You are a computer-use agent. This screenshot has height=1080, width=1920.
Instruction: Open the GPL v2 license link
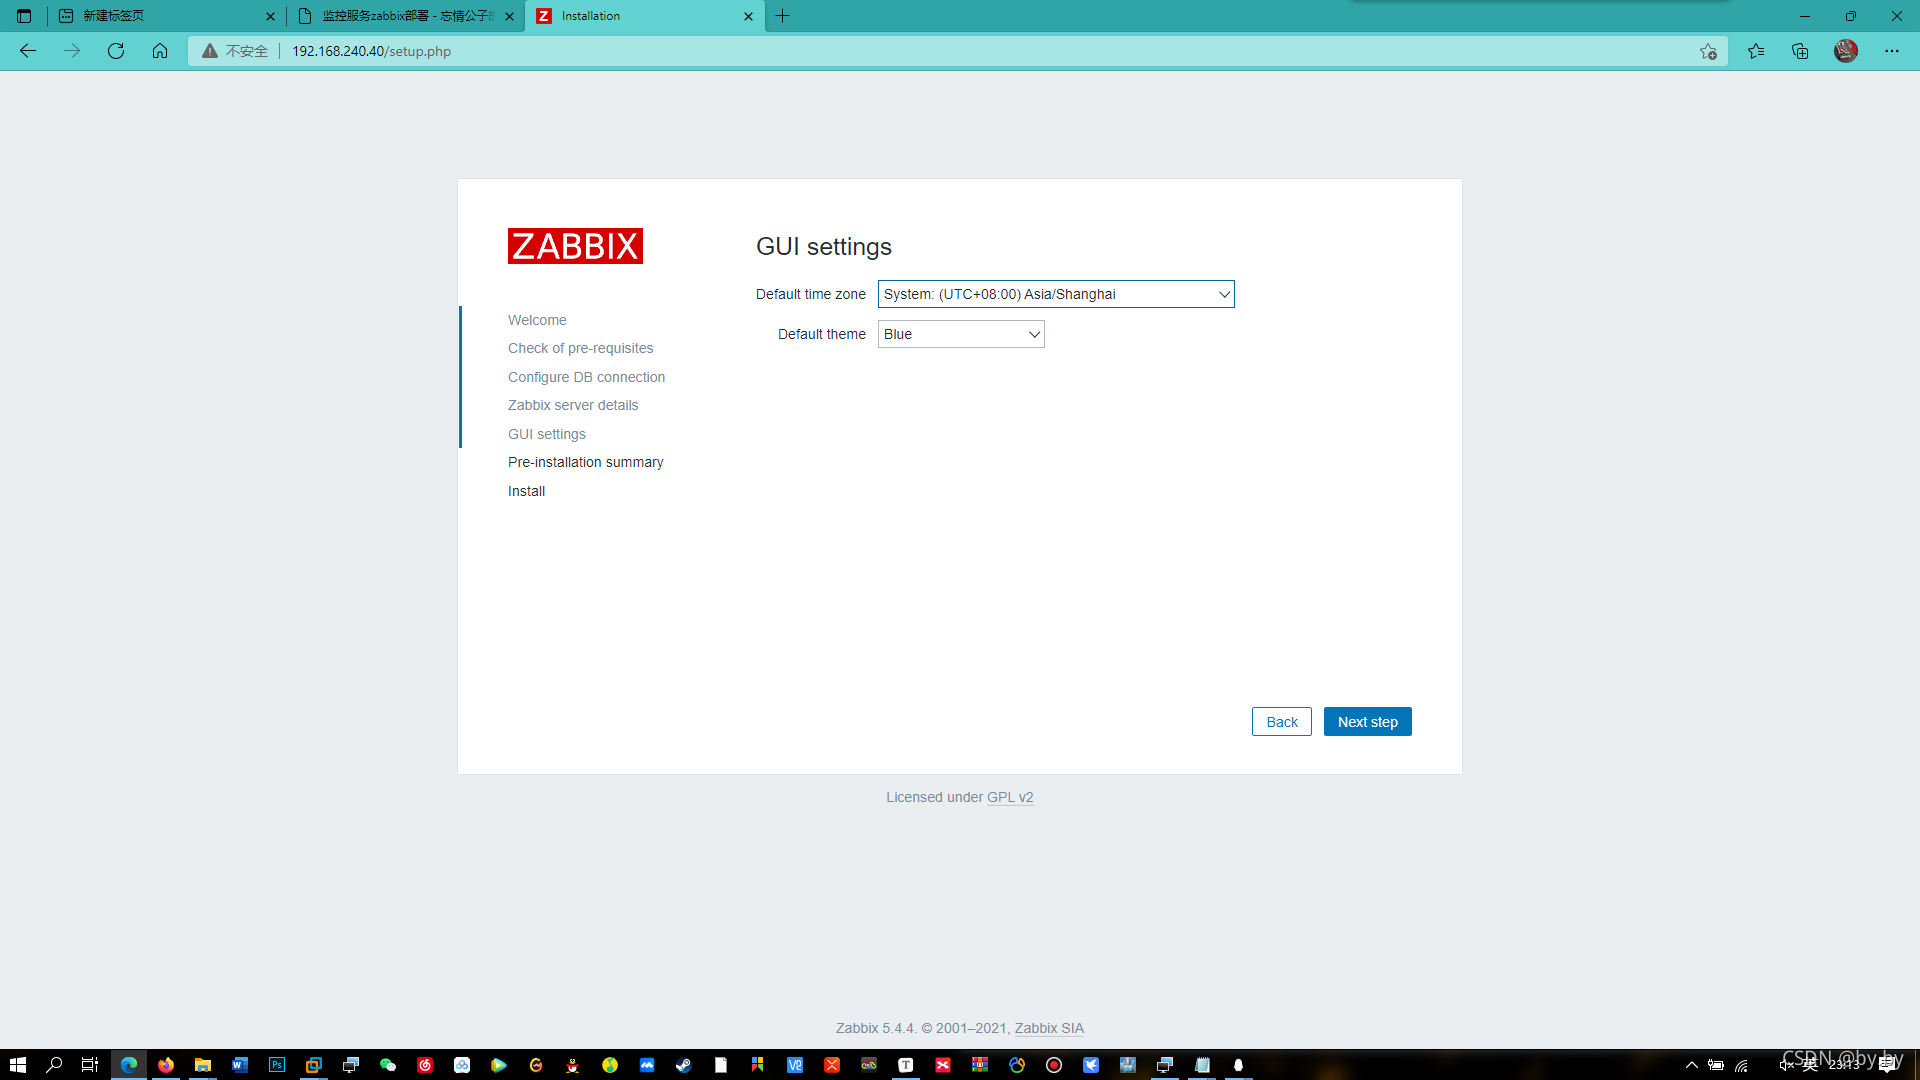(x=1010, y=797)
